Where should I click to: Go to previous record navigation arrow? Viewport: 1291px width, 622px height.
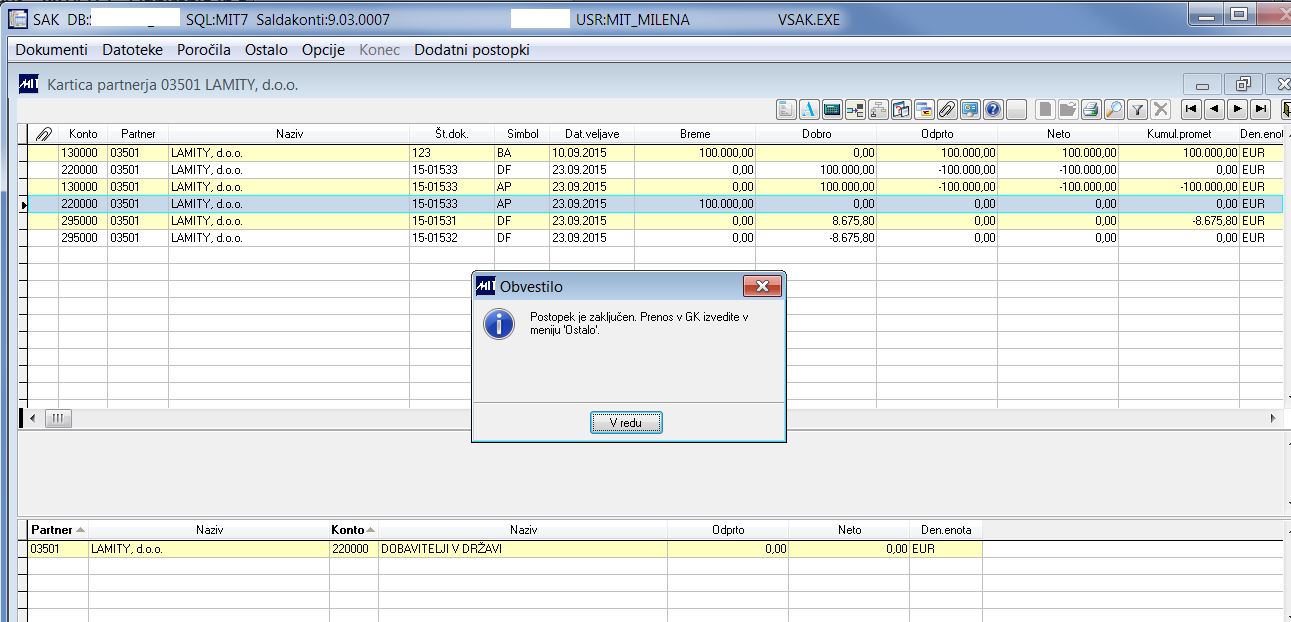click(x=1214, y=109)
